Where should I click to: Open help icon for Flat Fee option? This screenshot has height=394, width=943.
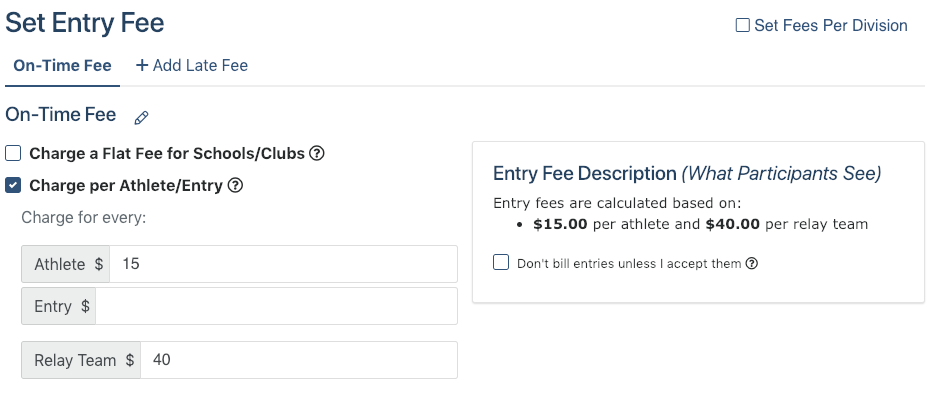tap(317, 153)
